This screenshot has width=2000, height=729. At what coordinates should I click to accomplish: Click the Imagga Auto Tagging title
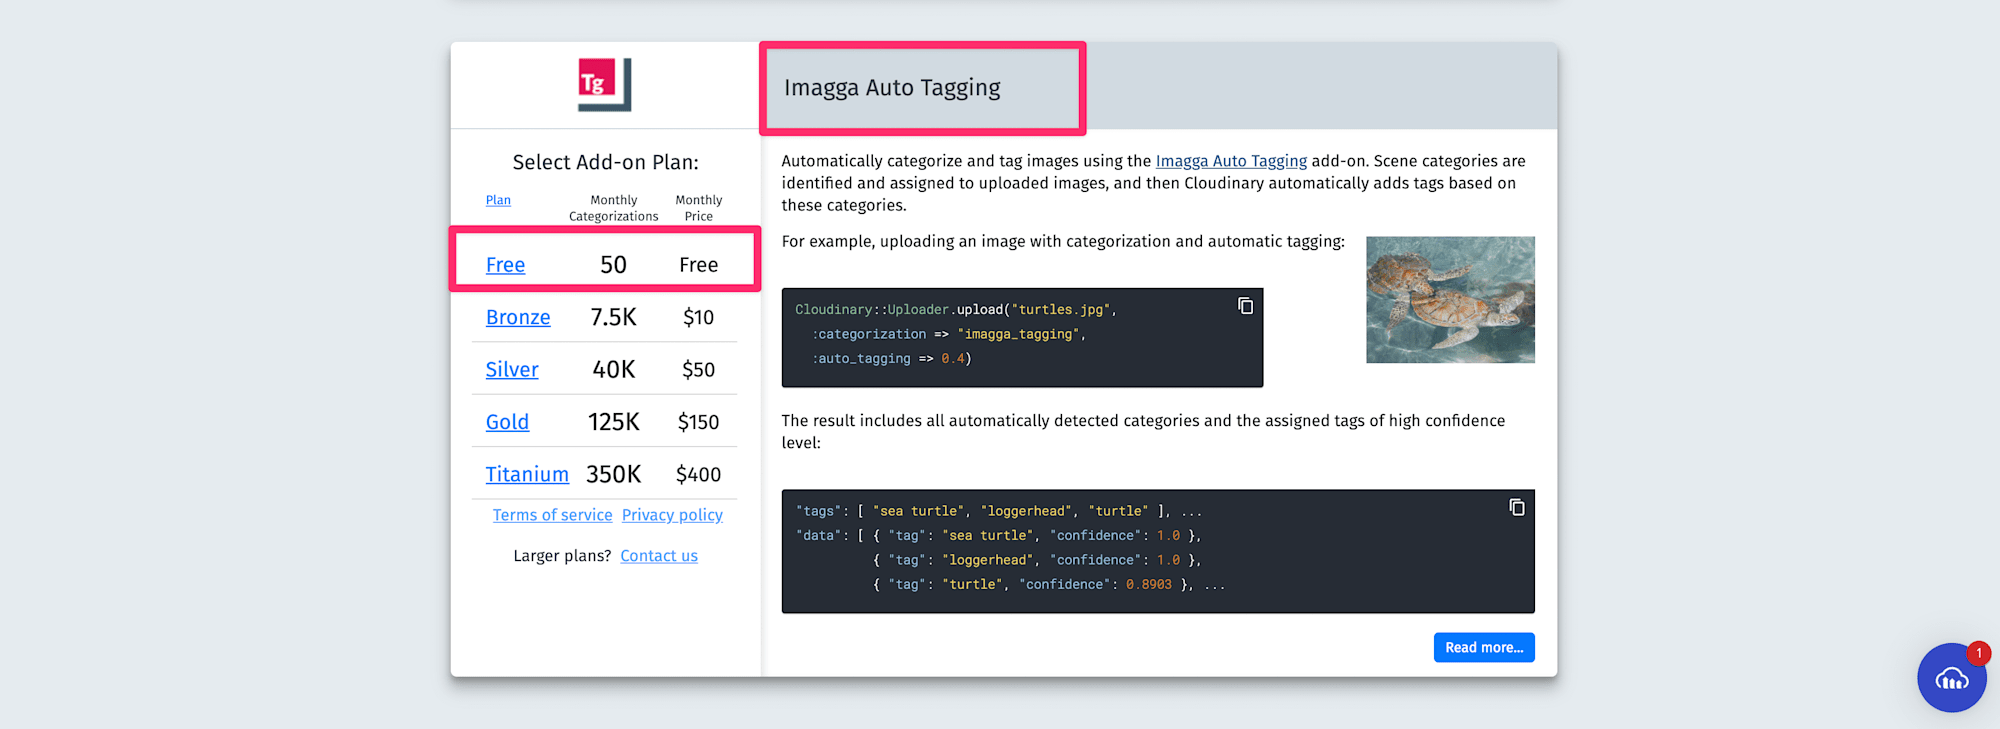coord(892,88)
